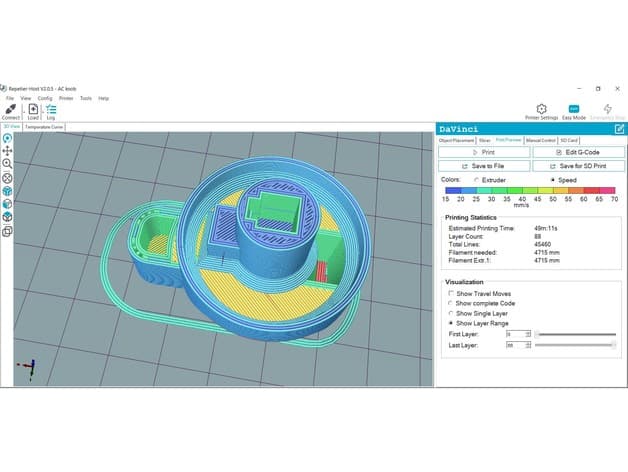This screenshot has height=472, width=628.
Task: Enable Show Travel Moves checkbox
Action: (x=451, y=293)
